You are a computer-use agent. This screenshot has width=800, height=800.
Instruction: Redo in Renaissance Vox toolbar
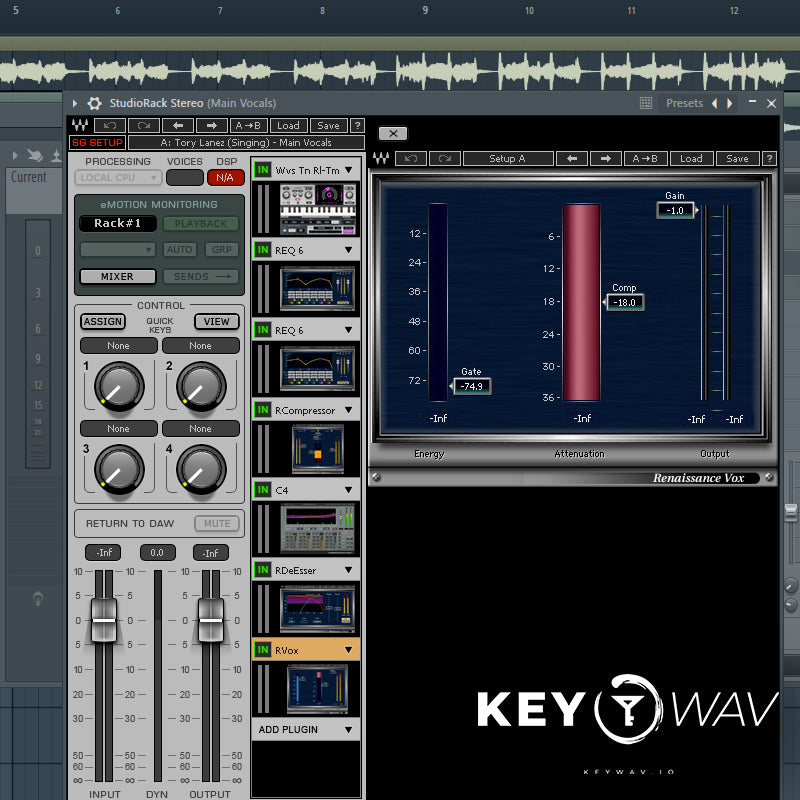(x=445, y=158)
